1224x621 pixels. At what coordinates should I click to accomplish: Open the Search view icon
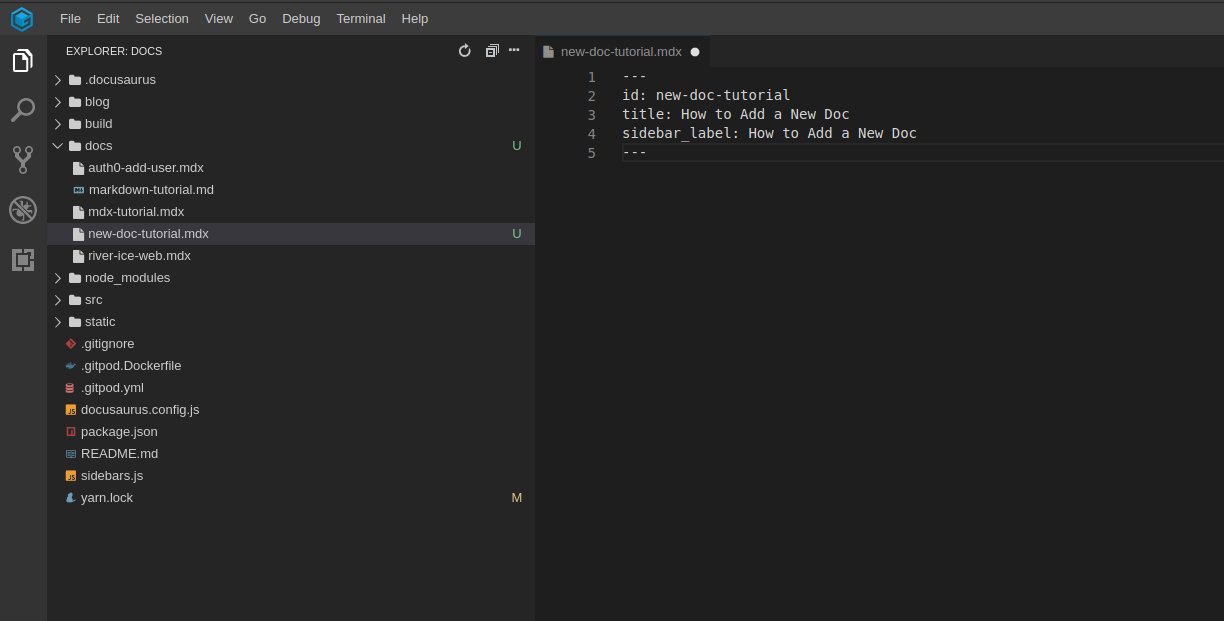click(22, 110)
